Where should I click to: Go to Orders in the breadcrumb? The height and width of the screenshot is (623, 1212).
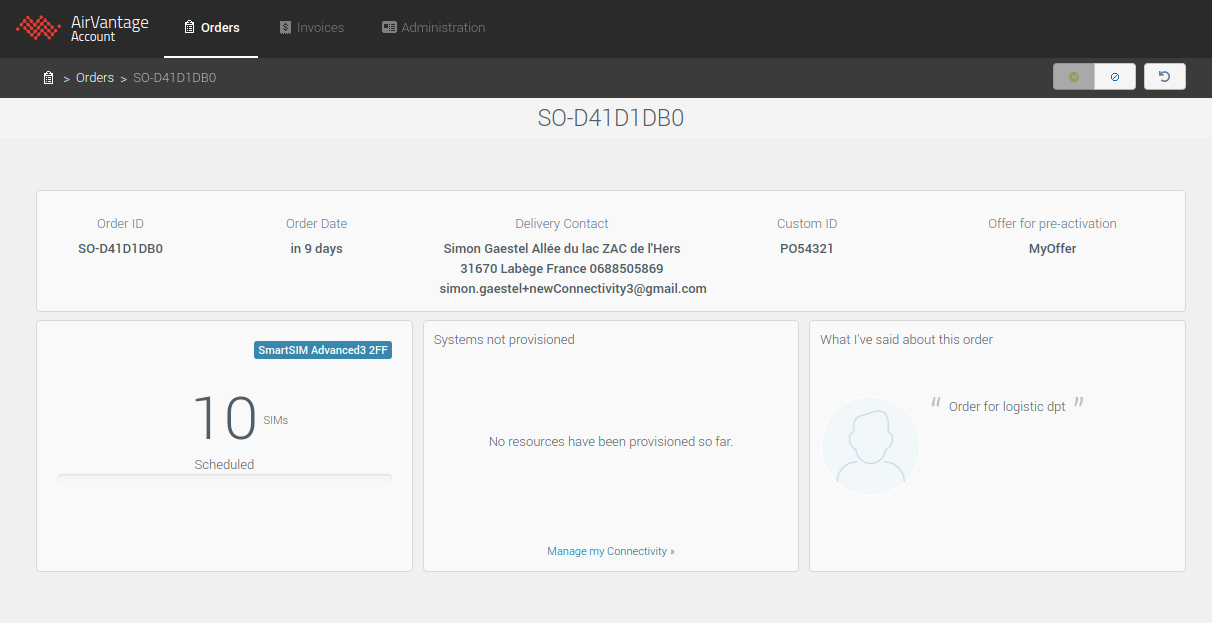(x=95, y=78)
